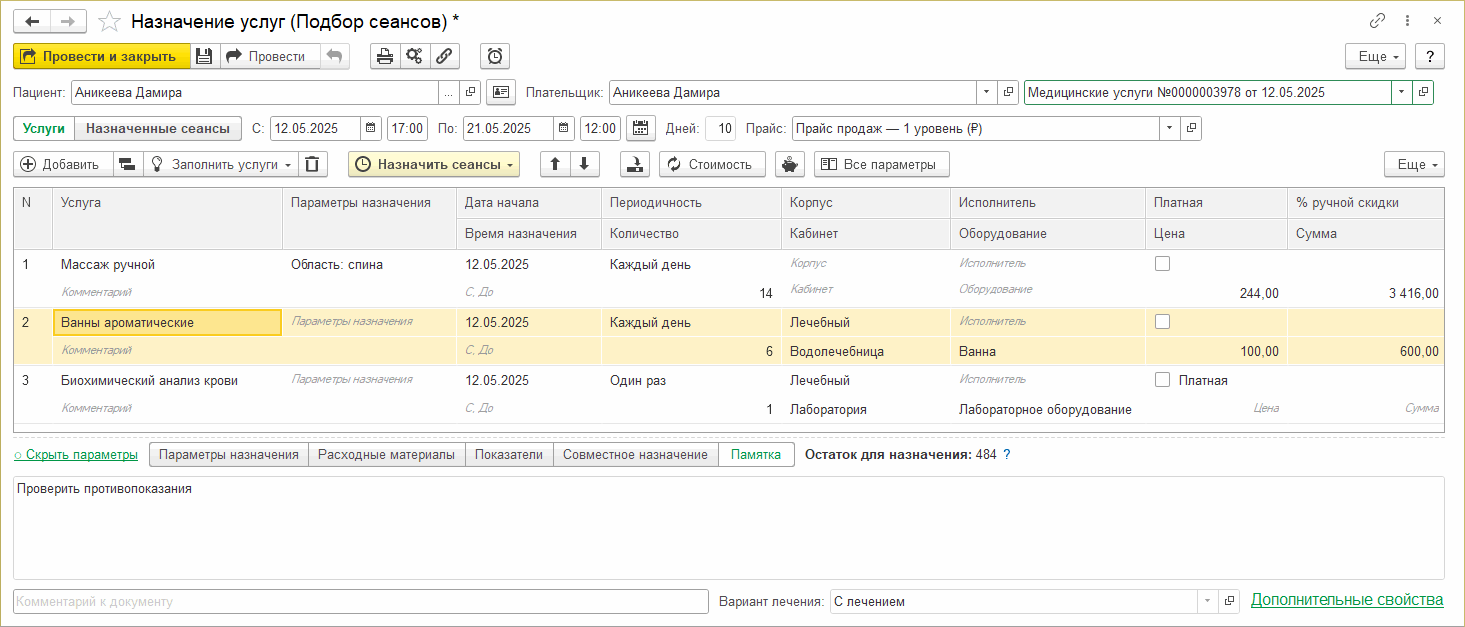Toggle Платная checkbox for Ванны ароматические
The height and width of the screenshot is (627, 1465).
1162,322
